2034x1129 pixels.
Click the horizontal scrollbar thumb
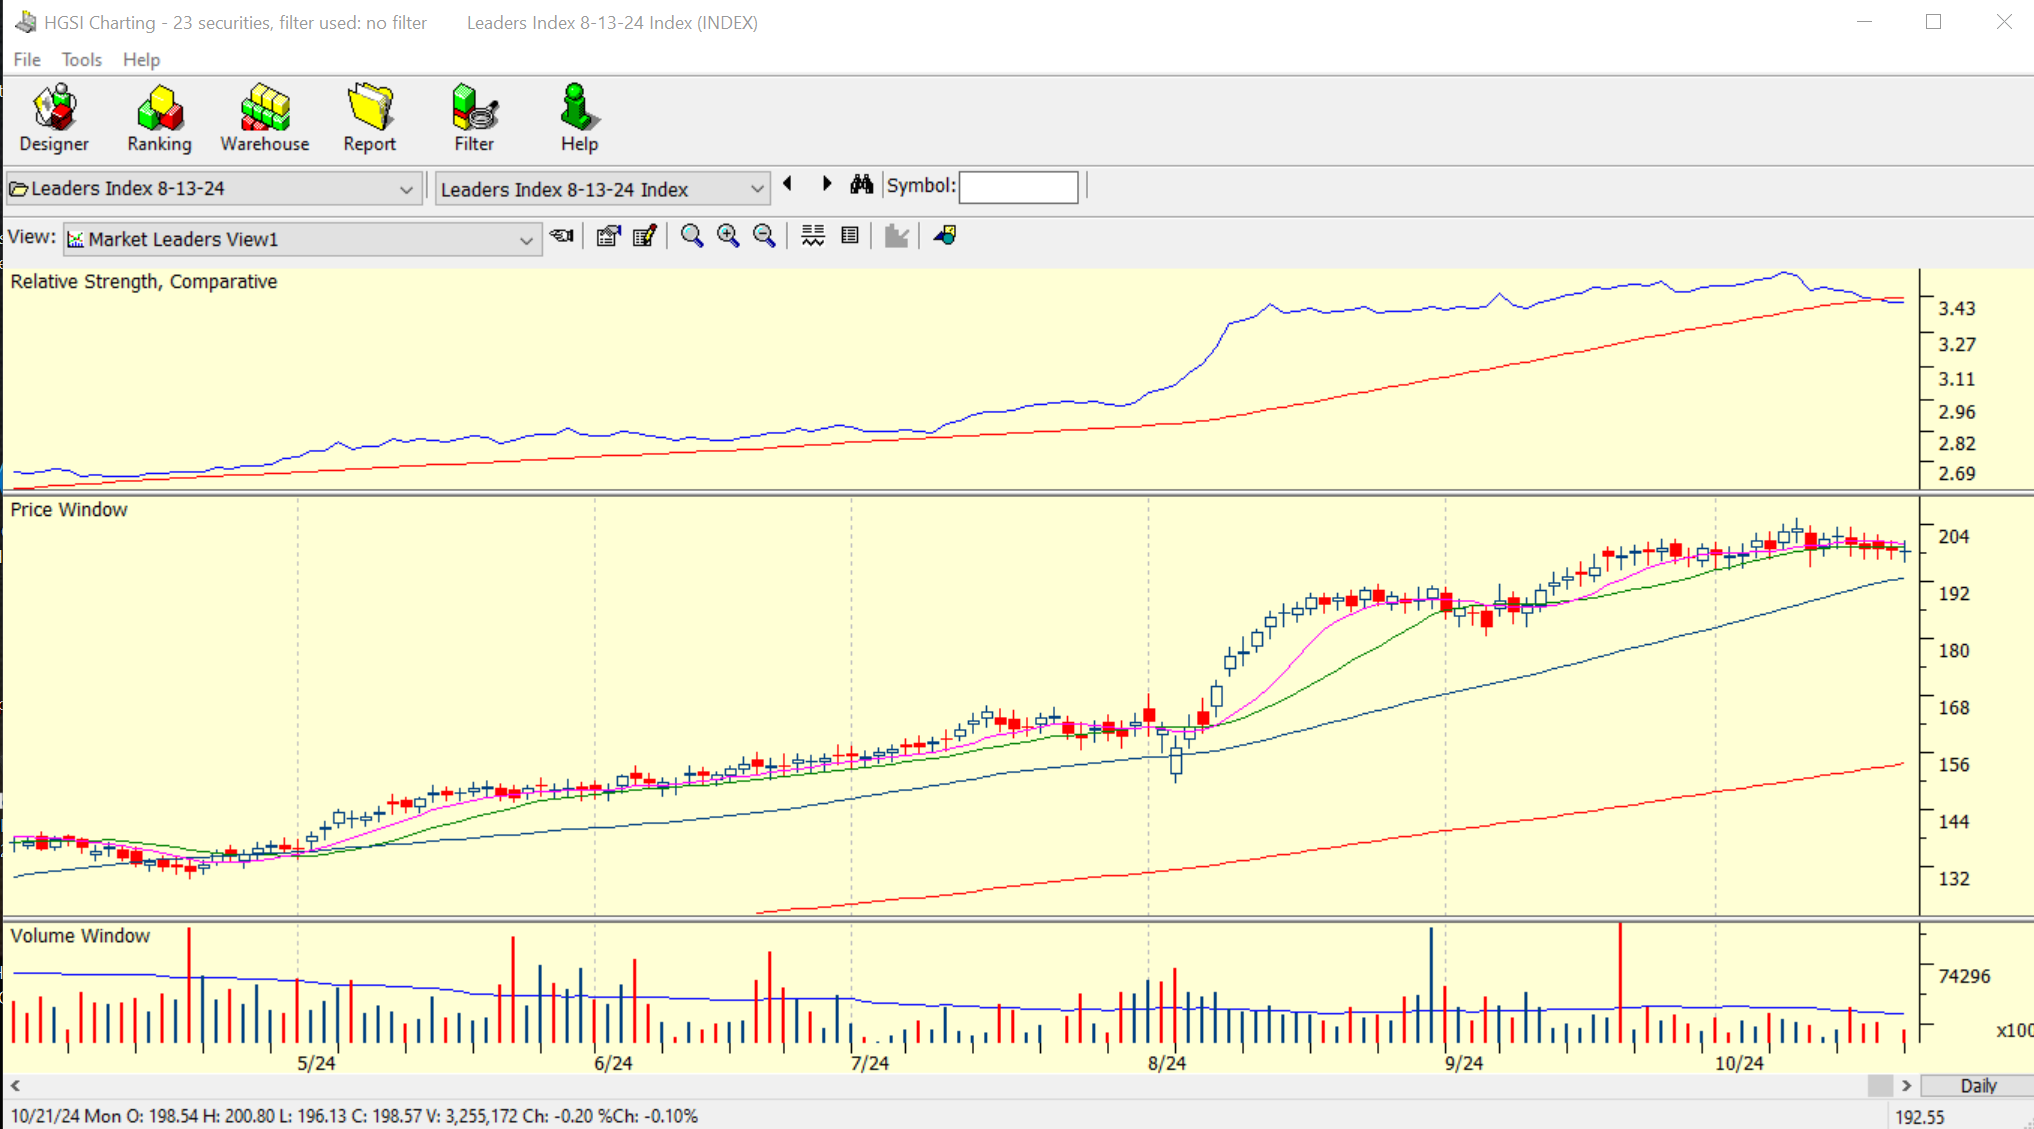pos(1880,1085)
